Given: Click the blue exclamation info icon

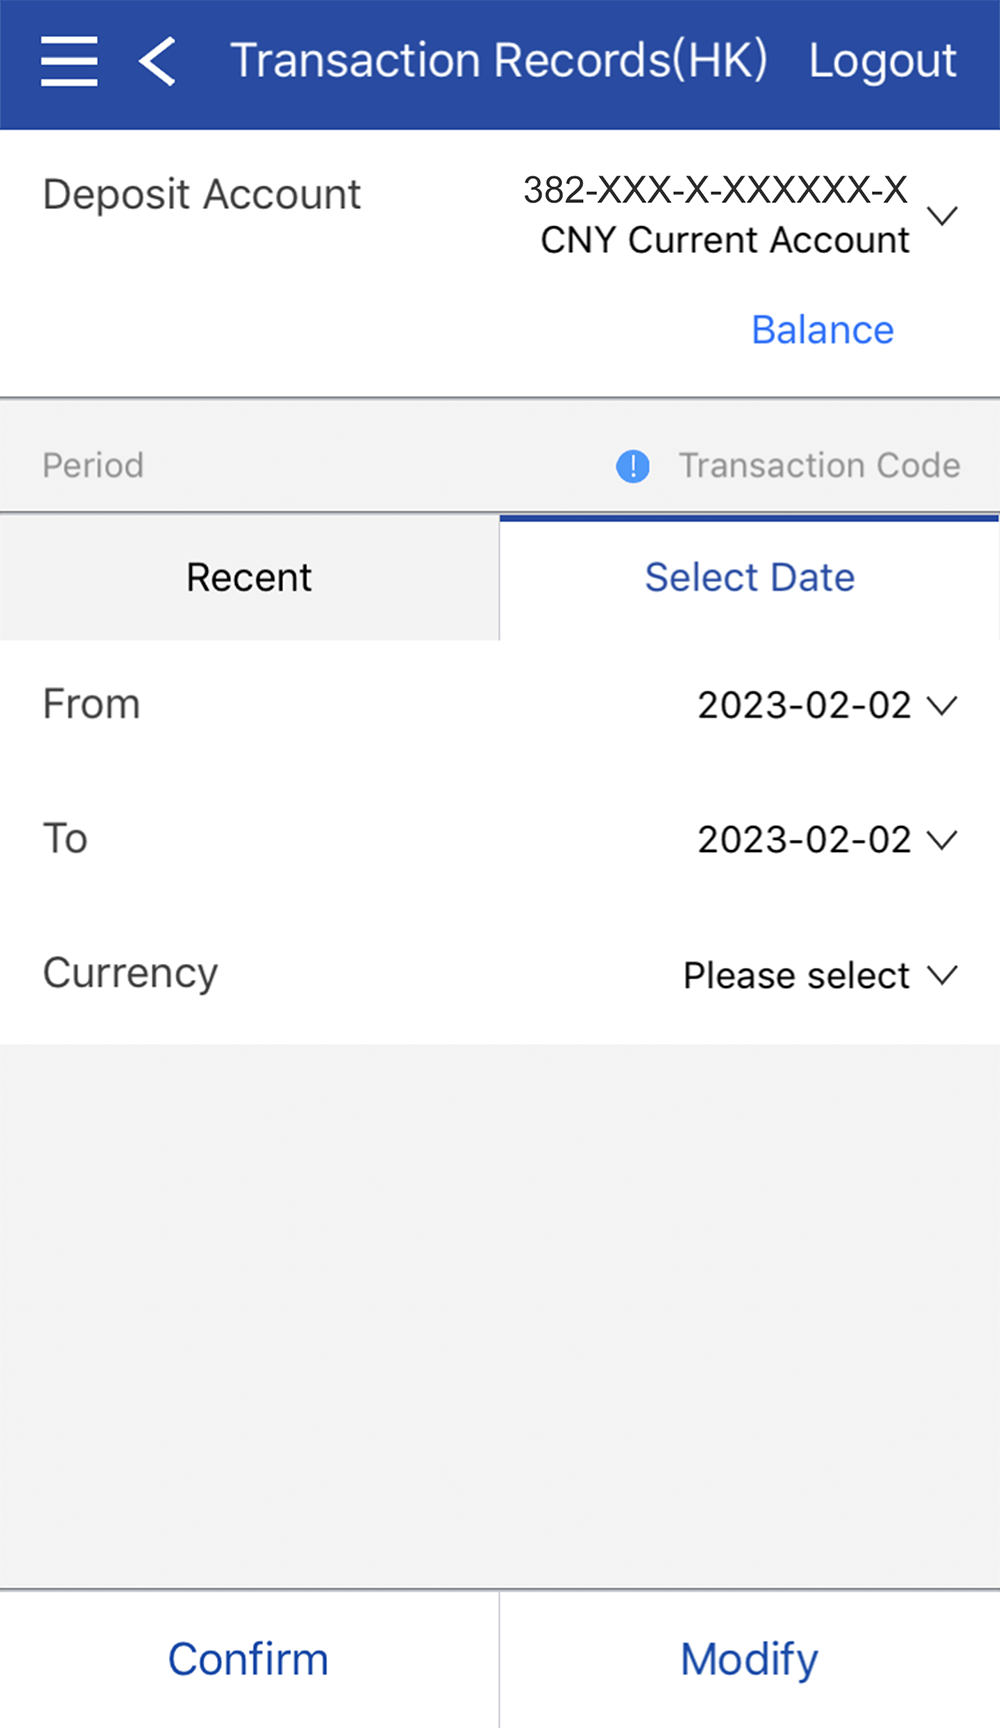Looking at the screenshot, I should [x=632, y=466].
